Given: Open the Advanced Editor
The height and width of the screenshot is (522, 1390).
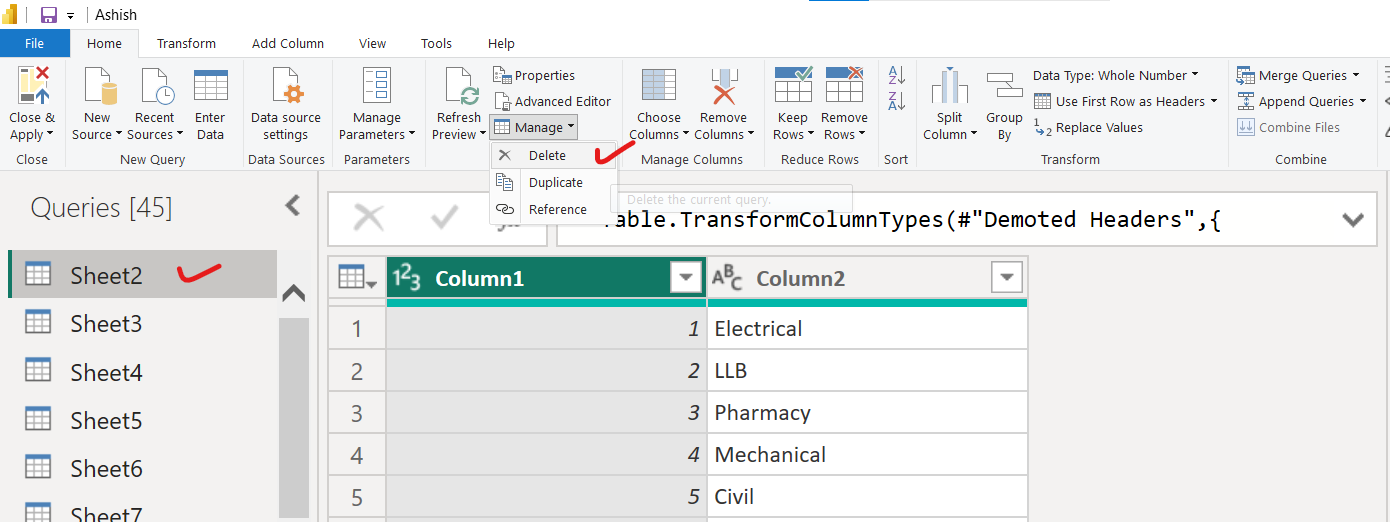Looking at the screenshot, I should pos(552,101).
